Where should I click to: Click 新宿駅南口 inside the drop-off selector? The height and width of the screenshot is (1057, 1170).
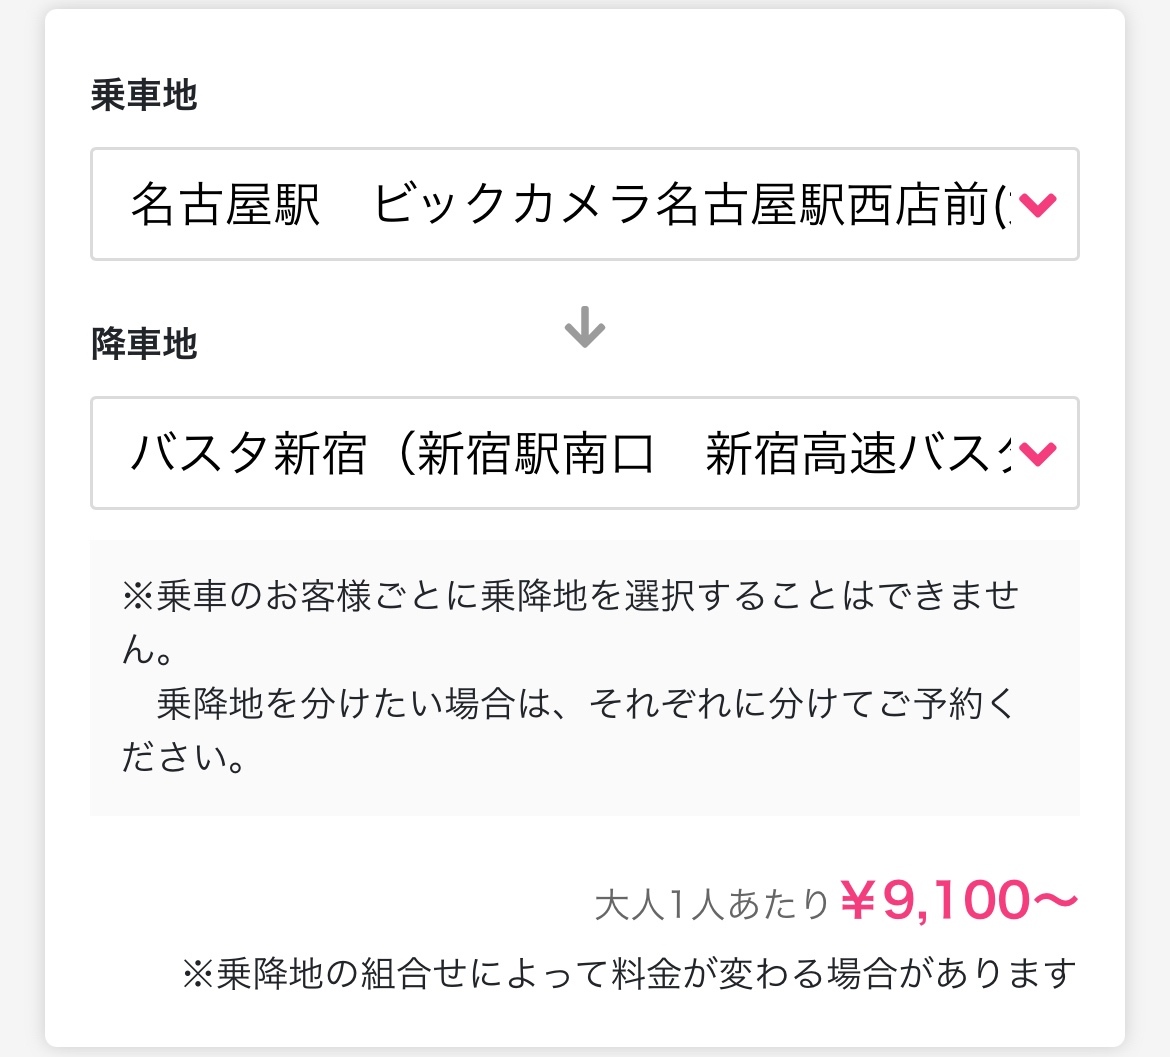(536, 453)
